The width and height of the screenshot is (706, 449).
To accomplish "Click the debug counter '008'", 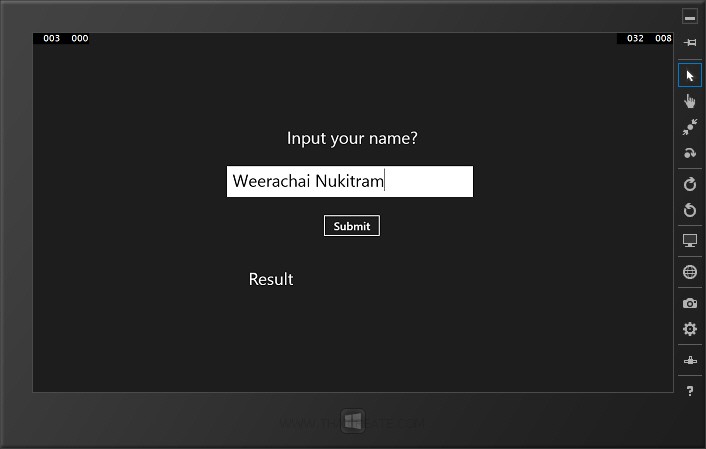I will pyautogui.click(x=663, y=38).
